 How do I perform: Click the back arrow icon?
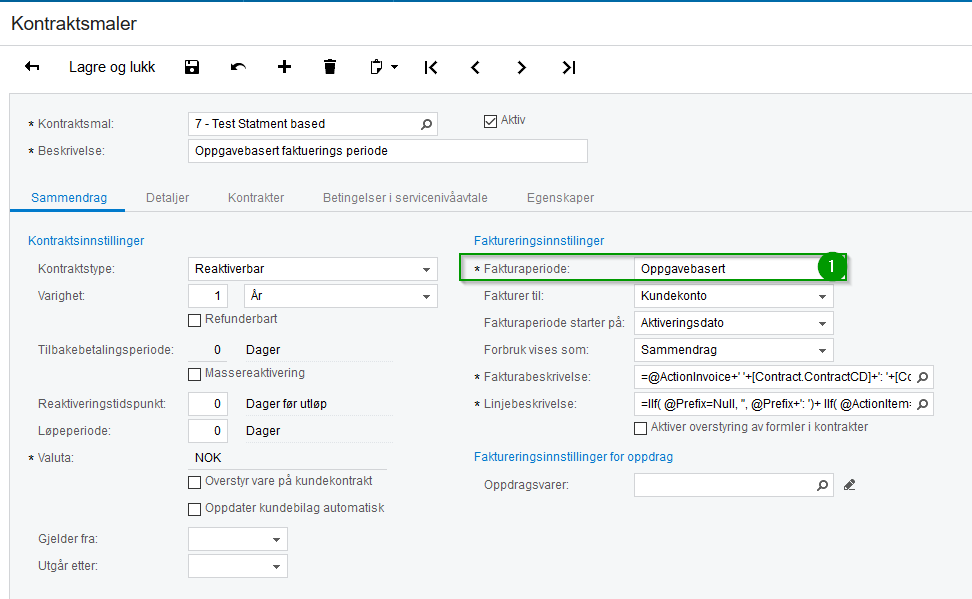[32, 67]
